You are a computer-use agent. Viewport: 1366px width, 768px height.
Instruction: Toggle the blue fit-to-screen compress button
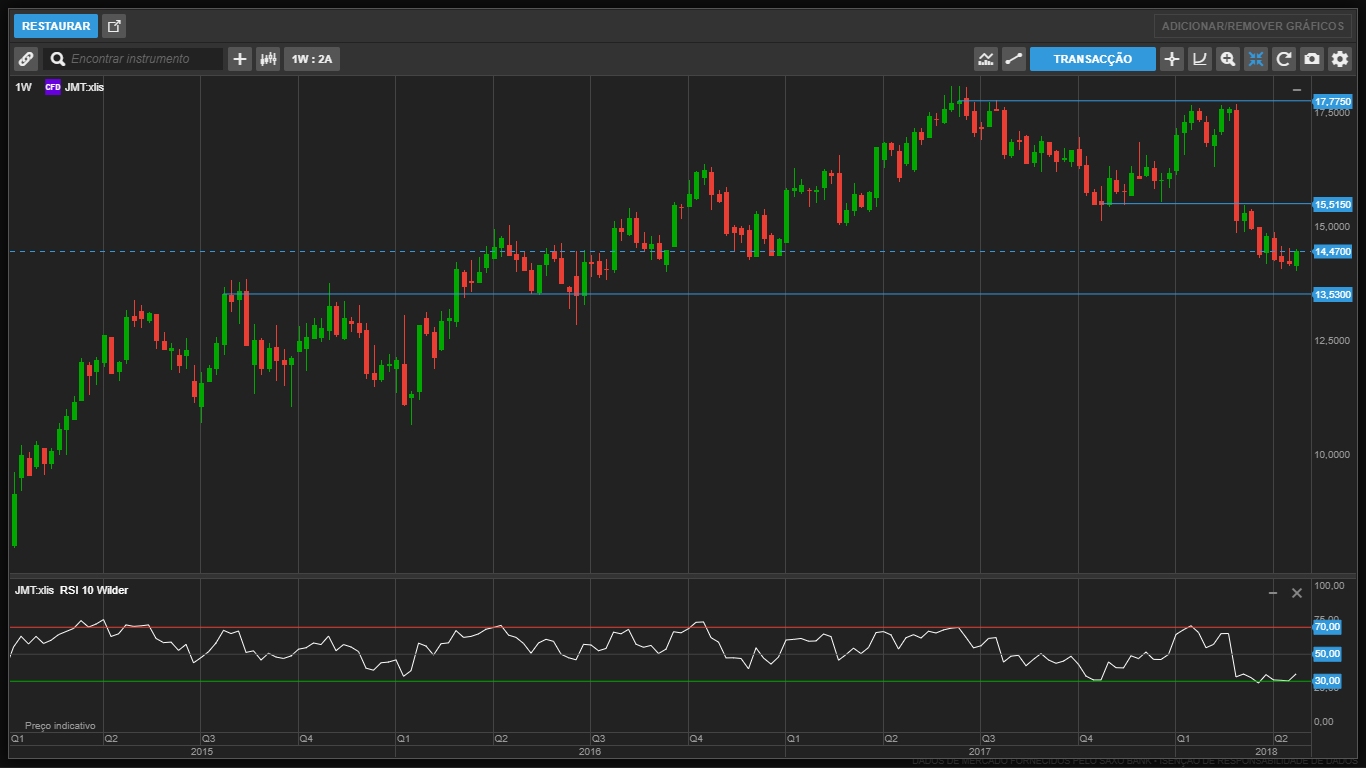pos(1256,59)
